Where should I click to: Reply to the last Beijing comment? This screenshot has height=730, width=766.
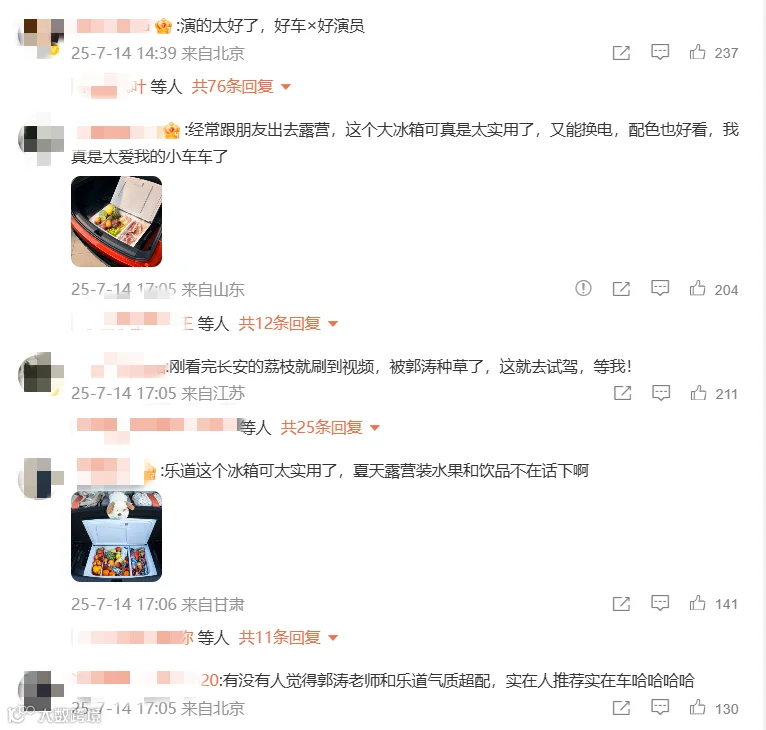point(660,707)
